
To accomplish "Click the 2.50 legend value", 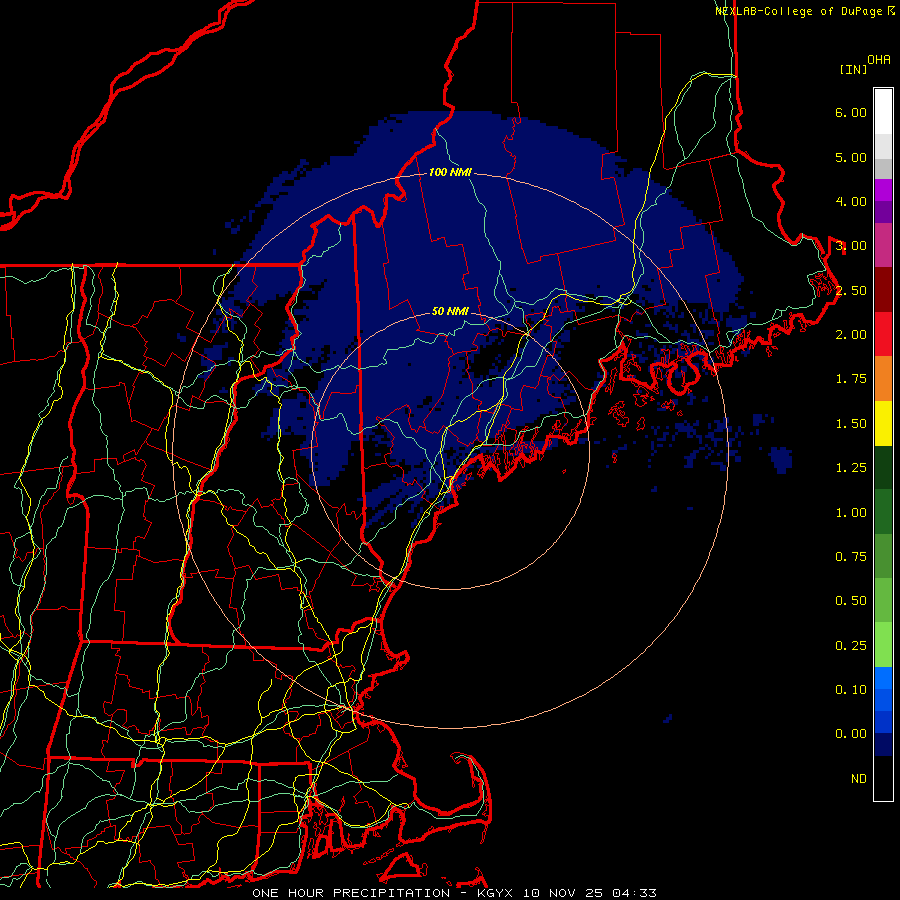I will [851, 290].
